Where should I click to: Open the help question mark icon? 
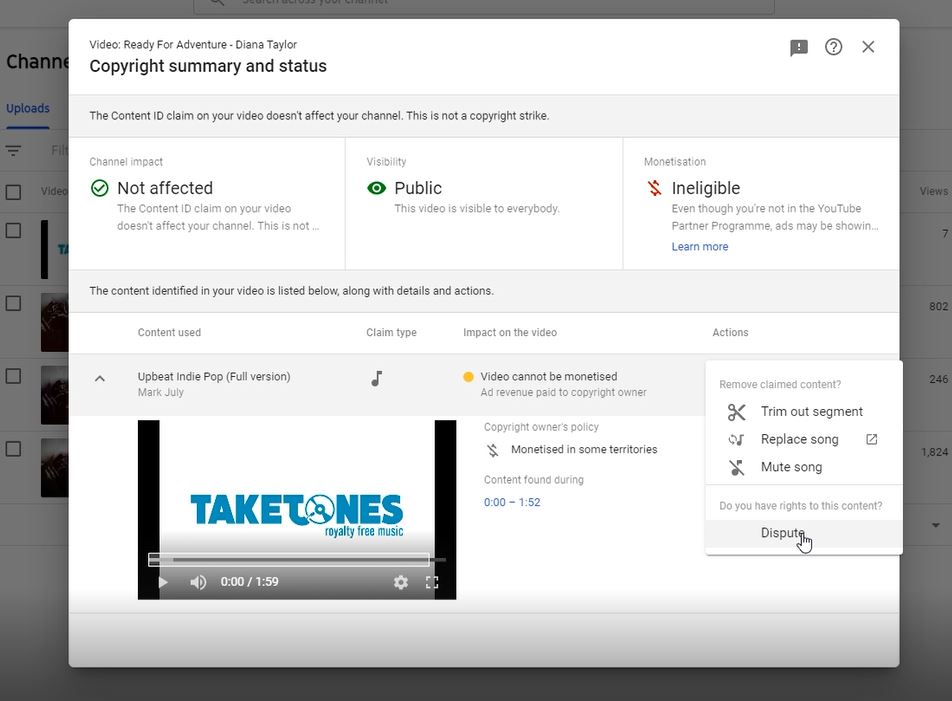(x=833, y=47)
